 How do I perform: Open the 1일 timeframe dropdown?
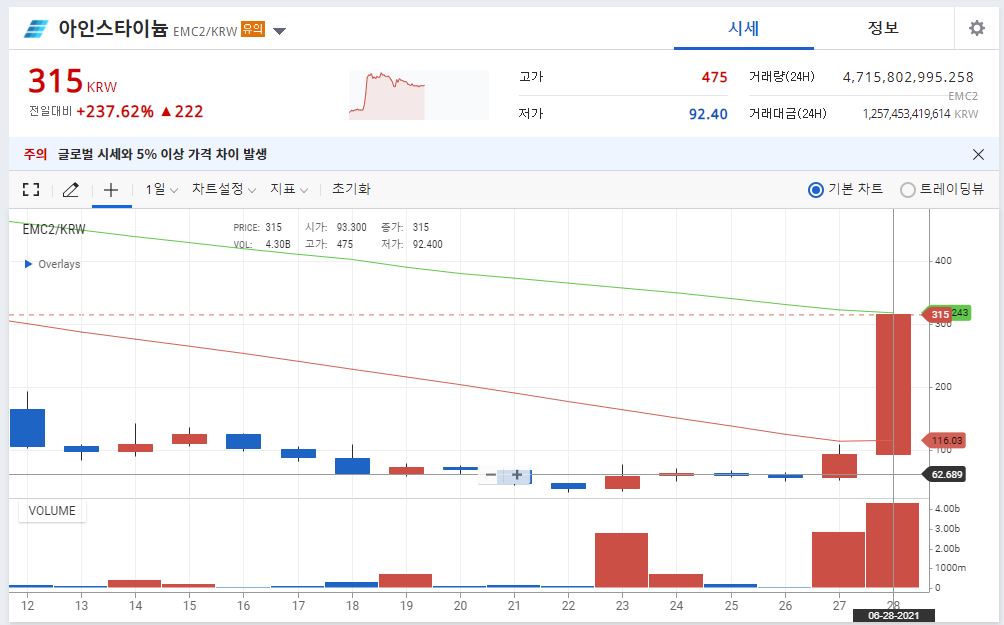pos(158,189)
